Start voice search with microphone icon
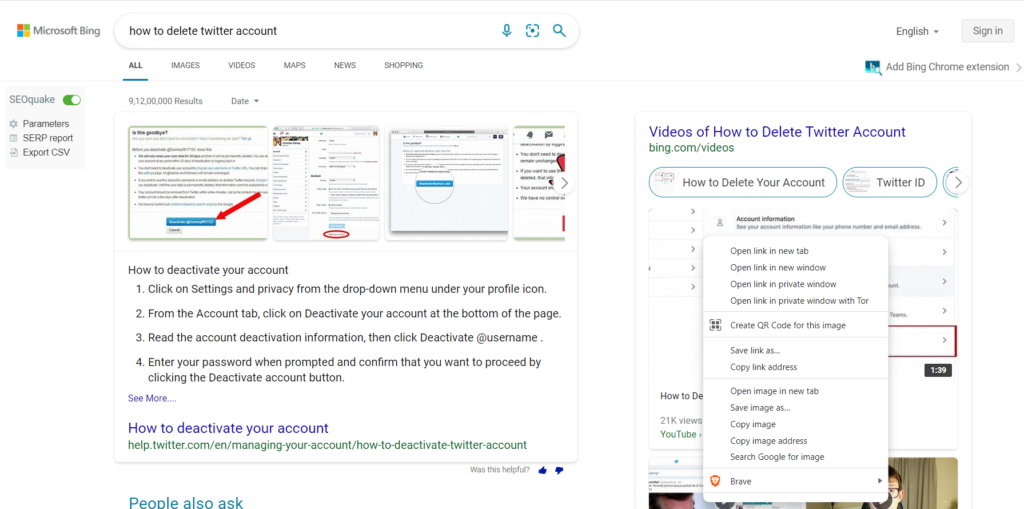The image size is (1024, 509). click(506, 31)
